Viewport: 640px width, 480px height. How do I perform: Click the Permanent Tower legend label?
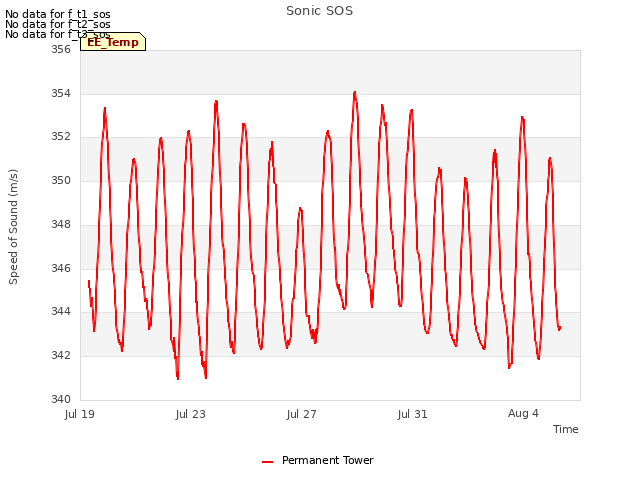327,460
